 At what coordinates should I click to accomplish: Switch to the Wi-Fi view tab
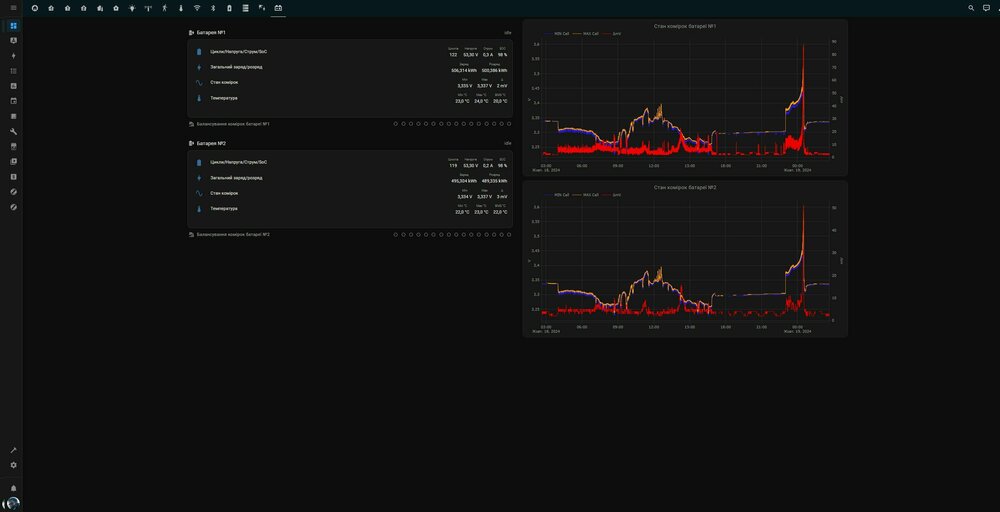click(197, 7)
